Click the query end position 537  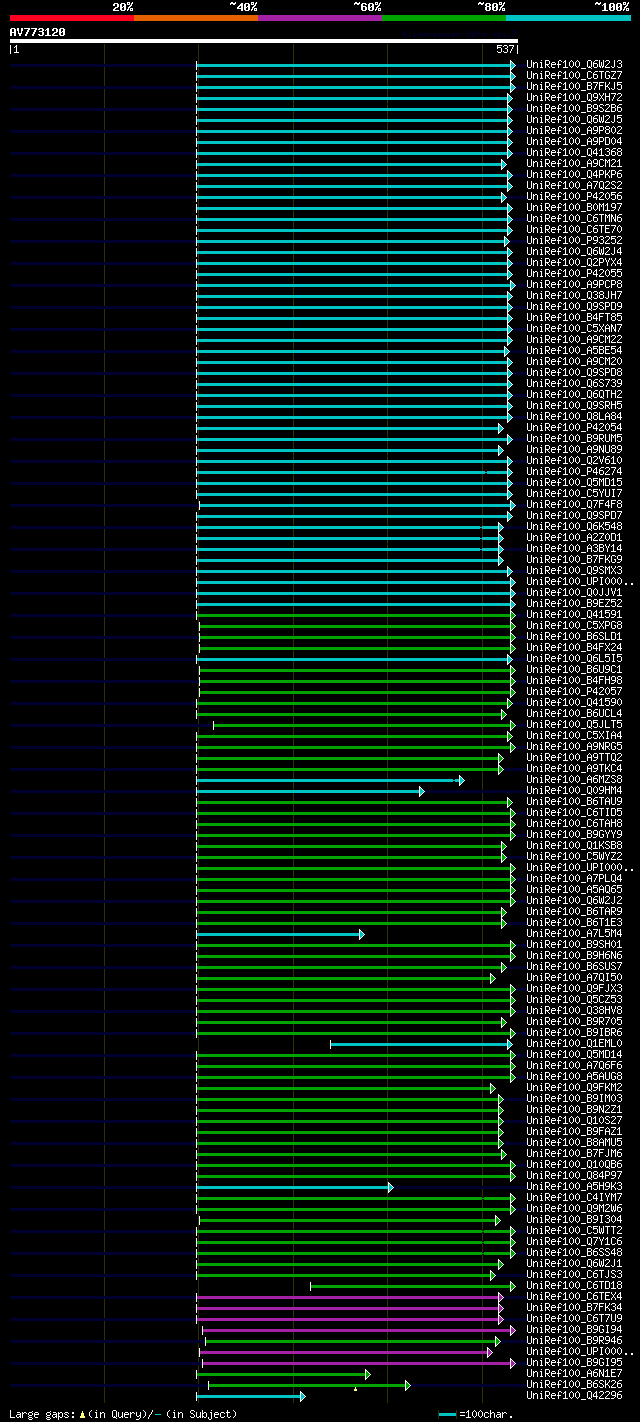(x=505, y=49)
